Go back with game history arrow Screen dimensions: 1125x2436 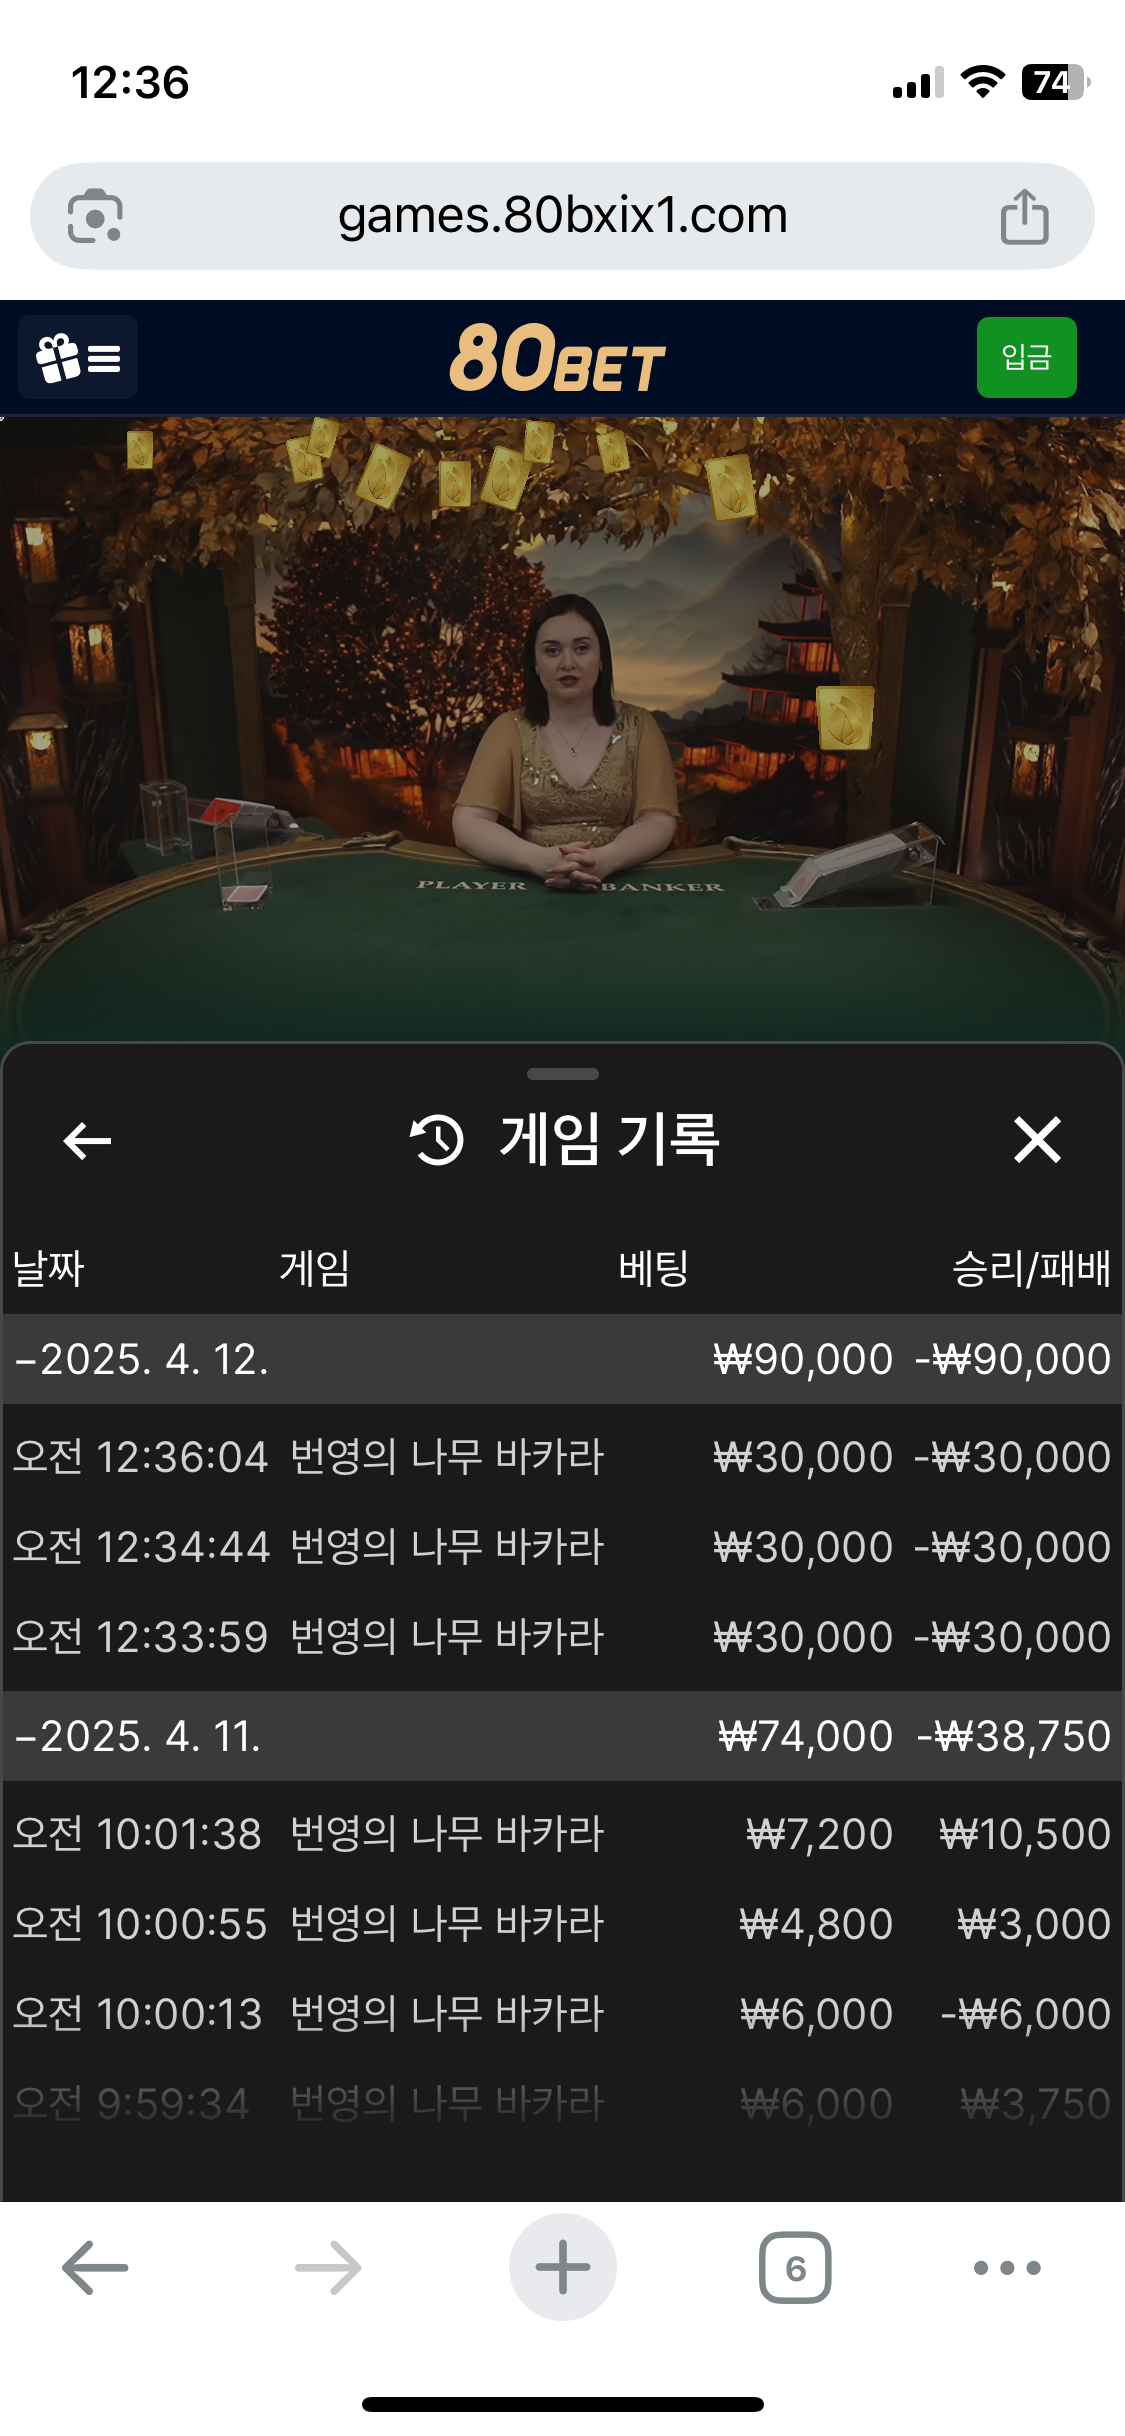tap(87, 1140)
